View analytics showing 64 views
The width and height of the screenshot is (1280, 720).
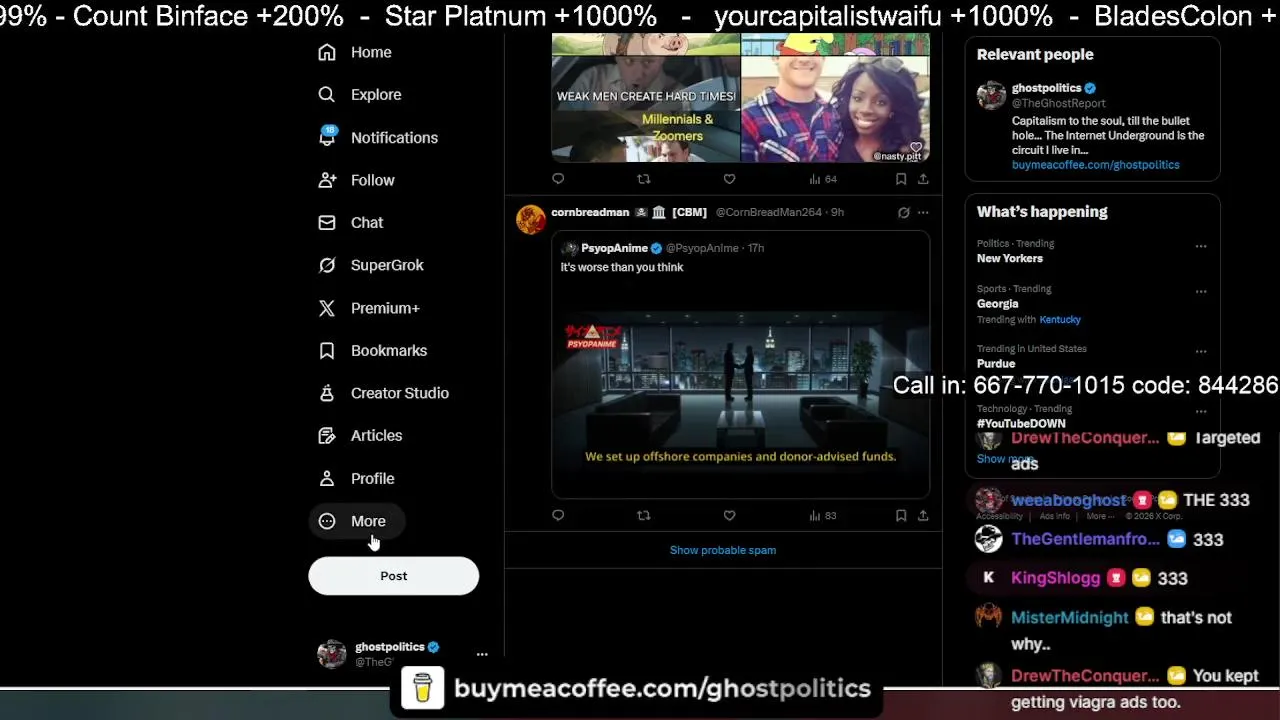click(x=823, y=179)
